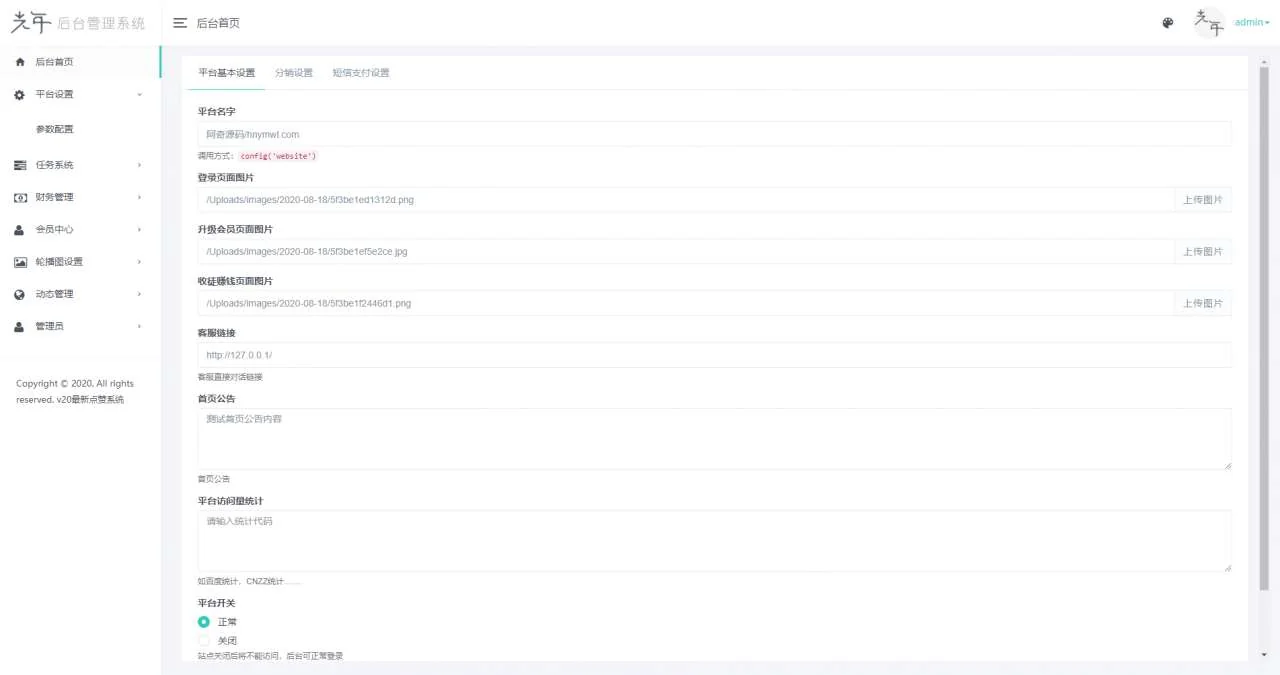Switch to the 分销设置 tab

294,73
